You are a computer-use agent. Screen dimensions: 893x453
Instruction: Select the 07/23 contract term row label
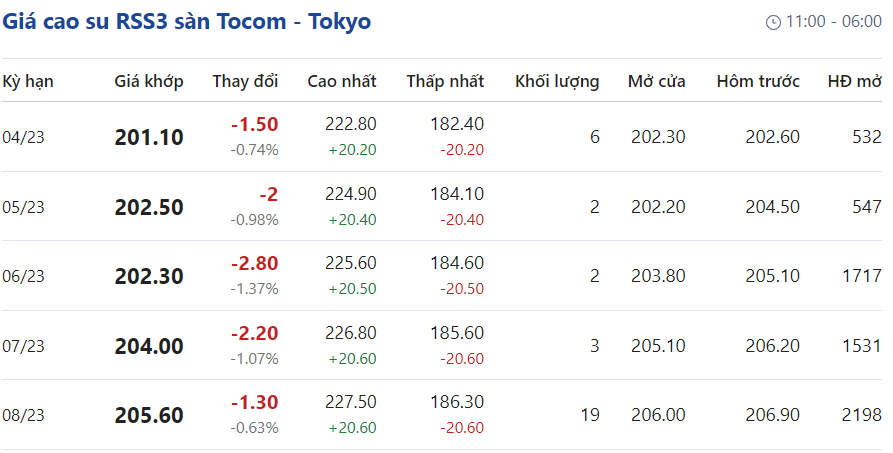[x=24, y=346]
